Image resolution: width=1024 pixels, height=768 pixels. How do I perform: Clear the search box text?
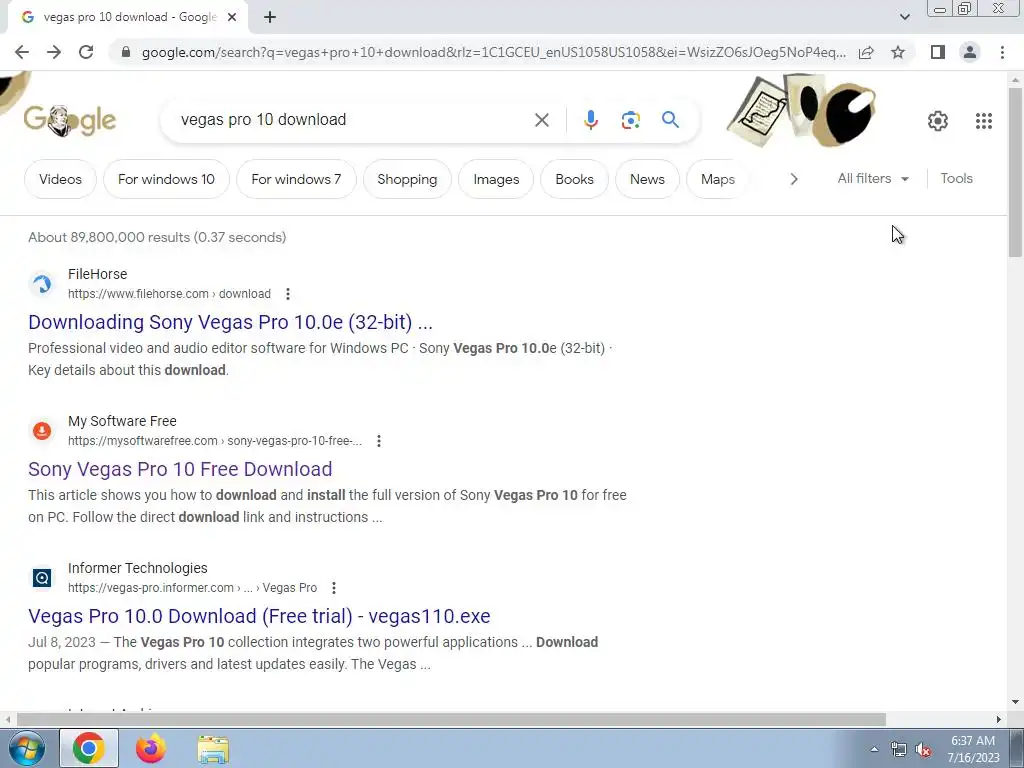click(541, 120)
